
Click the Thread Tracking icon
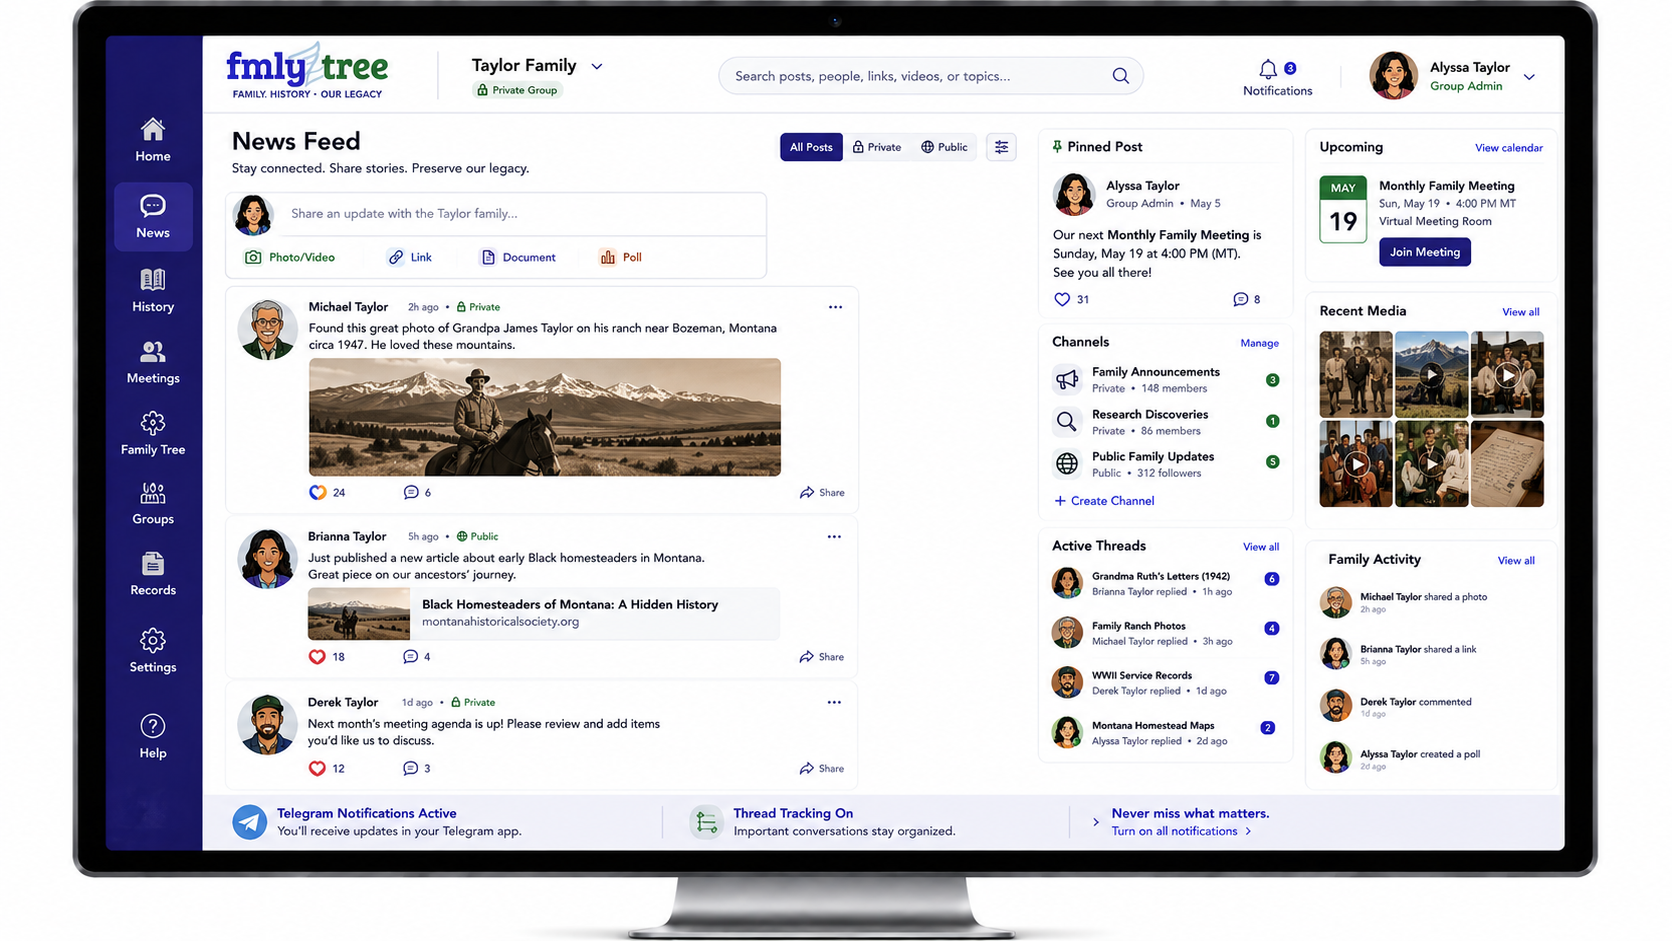(707, 822)
